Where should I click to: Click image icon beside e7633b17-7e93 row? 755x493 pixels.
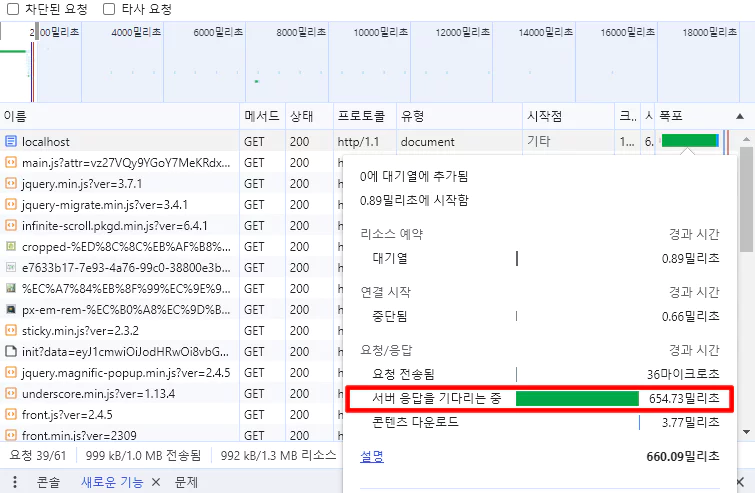coord(11,267)
